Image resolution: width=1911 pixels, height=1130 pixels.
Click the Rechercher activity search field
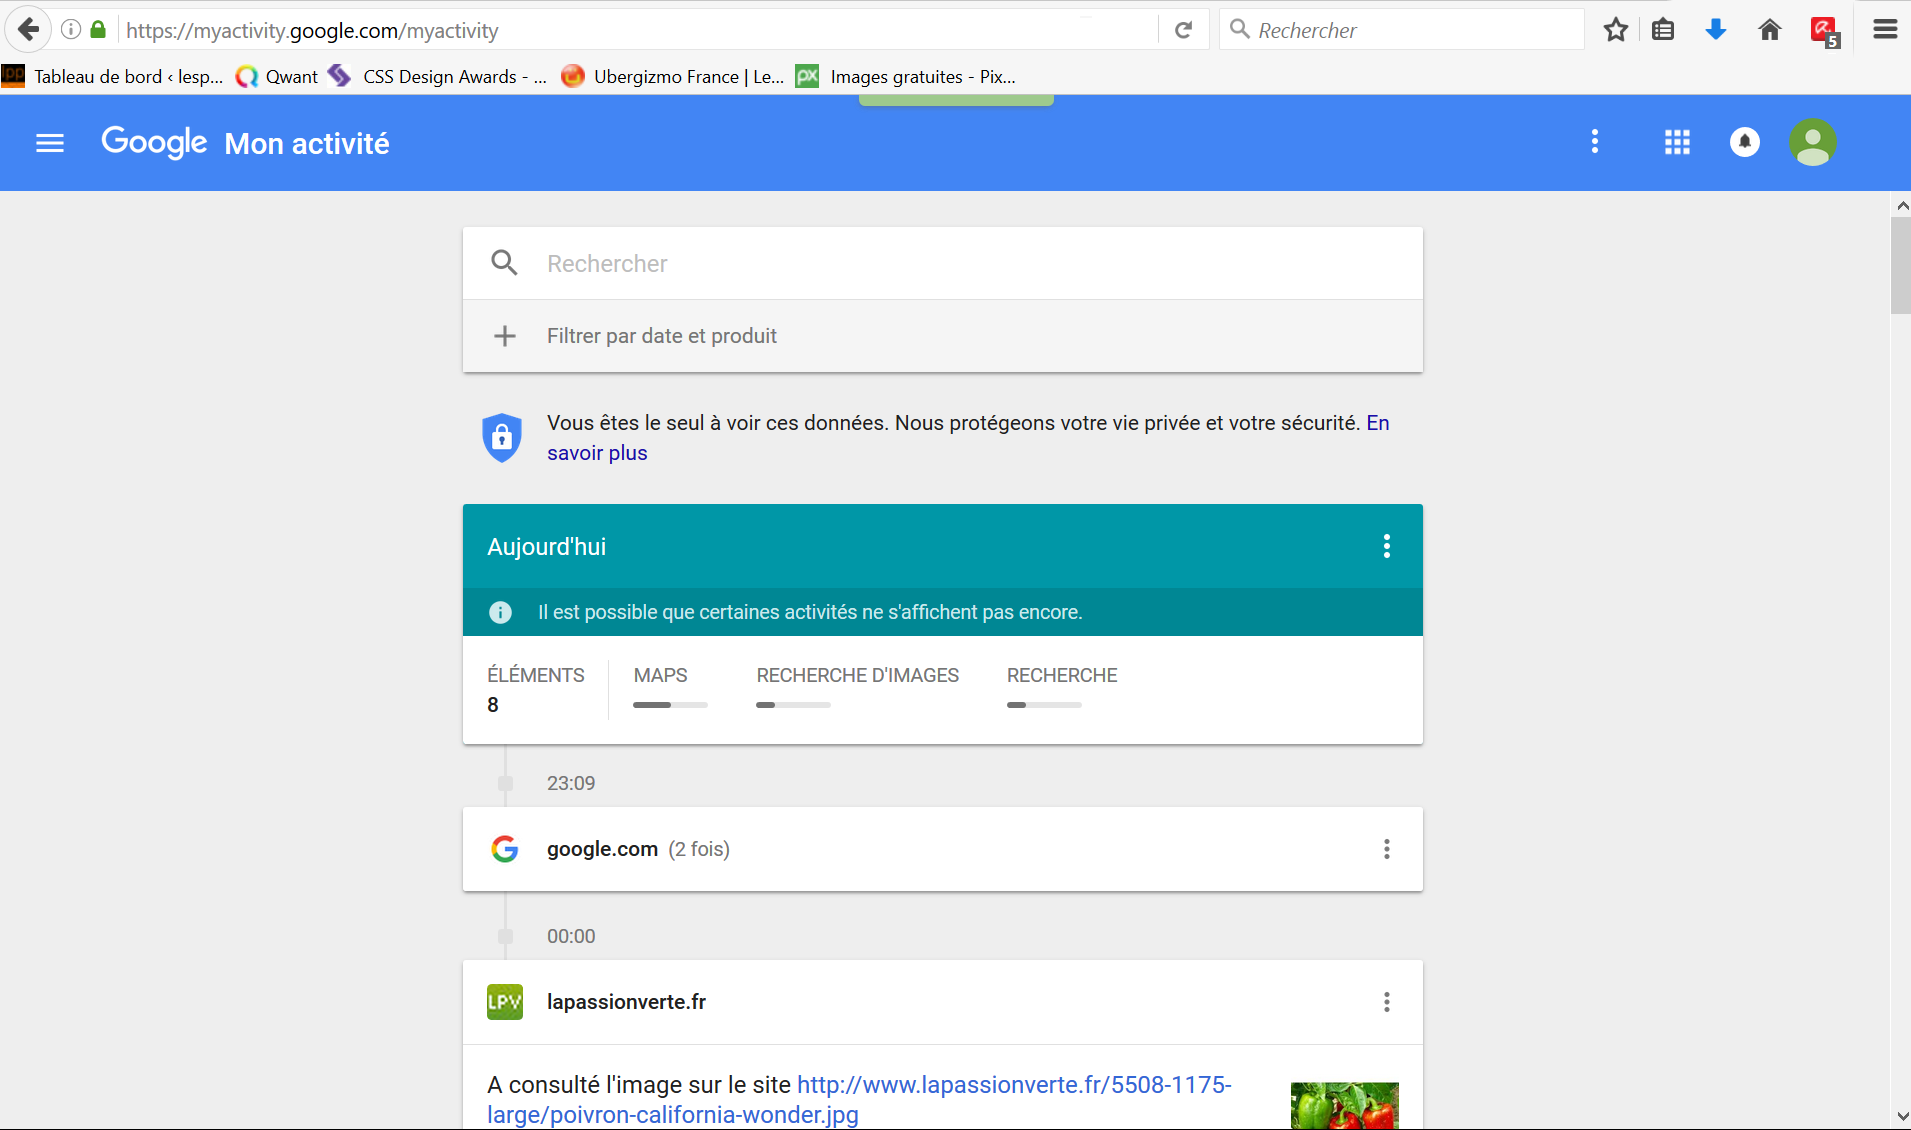(940, 264)
